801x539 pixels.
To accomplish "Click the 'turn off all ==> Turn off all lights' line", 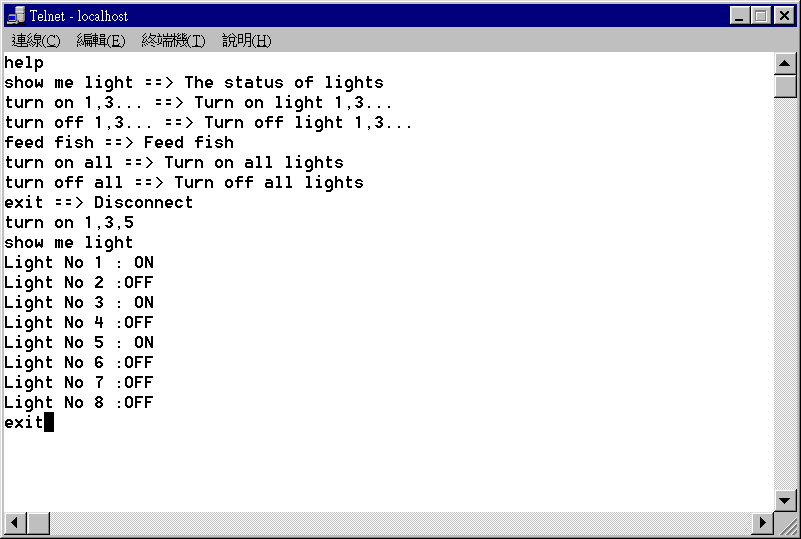I will pyautogui.click(x=184, y=182).
